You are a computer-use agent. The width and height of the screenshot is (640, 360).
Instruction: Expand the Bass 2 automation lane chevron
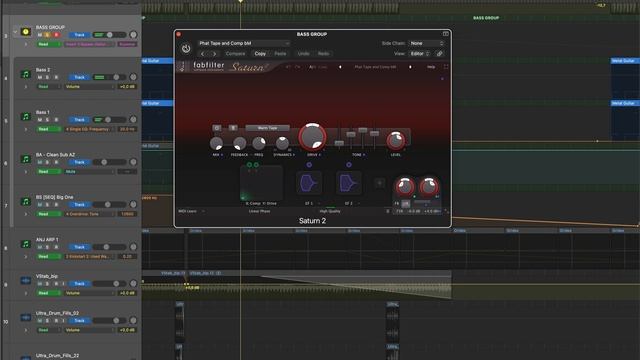[x=26, y=87]
